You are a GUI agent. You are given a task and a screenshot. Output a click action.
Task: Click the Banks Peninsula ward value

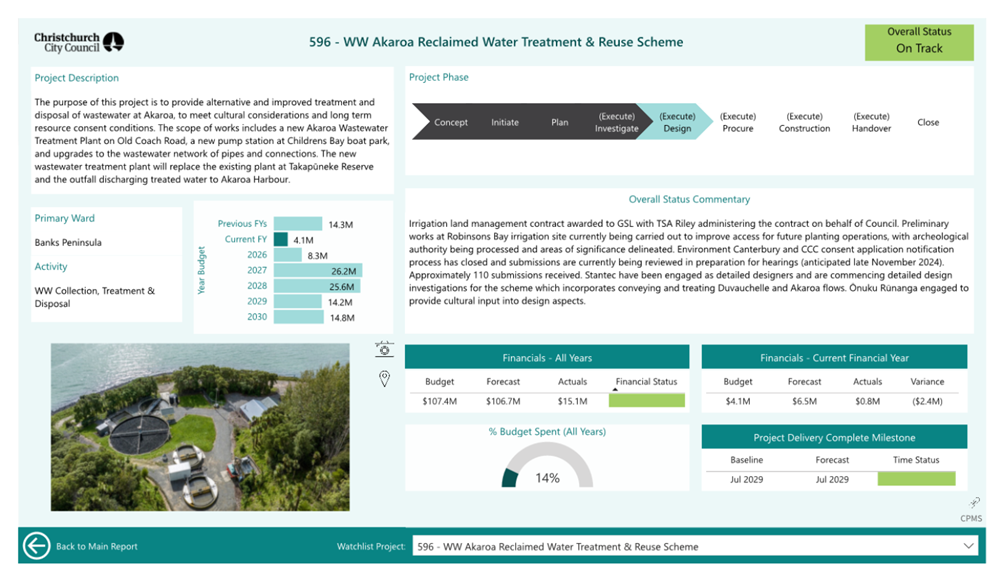coord(68,243)
